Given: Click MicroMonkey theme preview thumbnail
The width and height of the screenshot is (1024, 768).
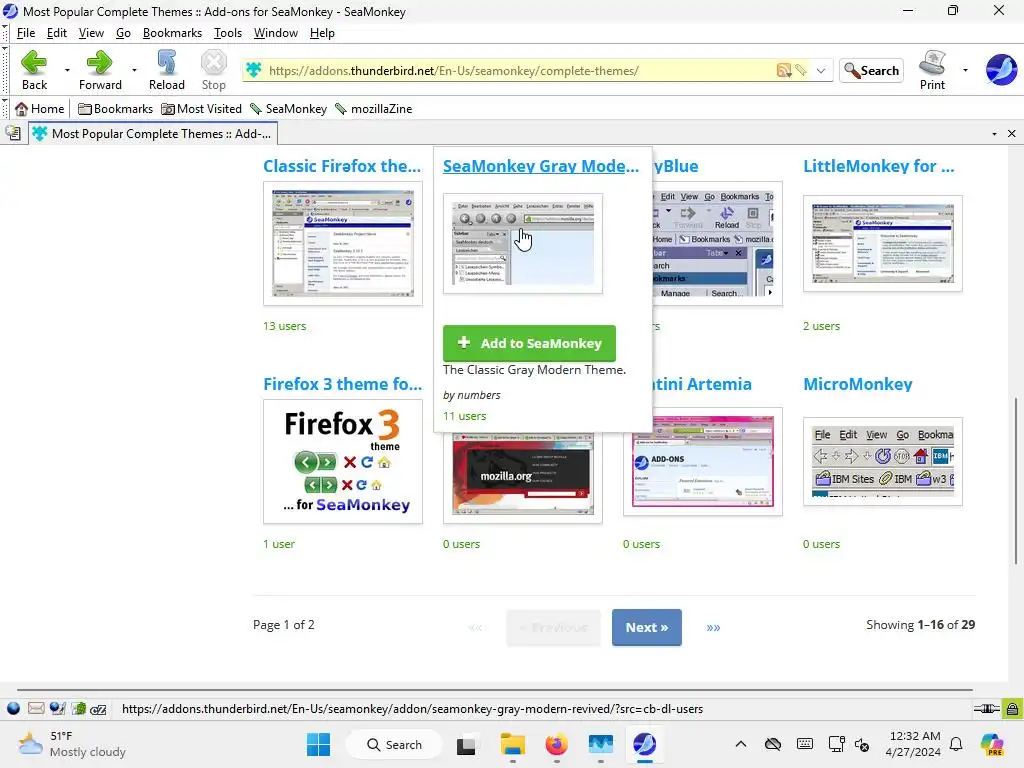Looking at the screenshot, I should [x=882, y=461].
